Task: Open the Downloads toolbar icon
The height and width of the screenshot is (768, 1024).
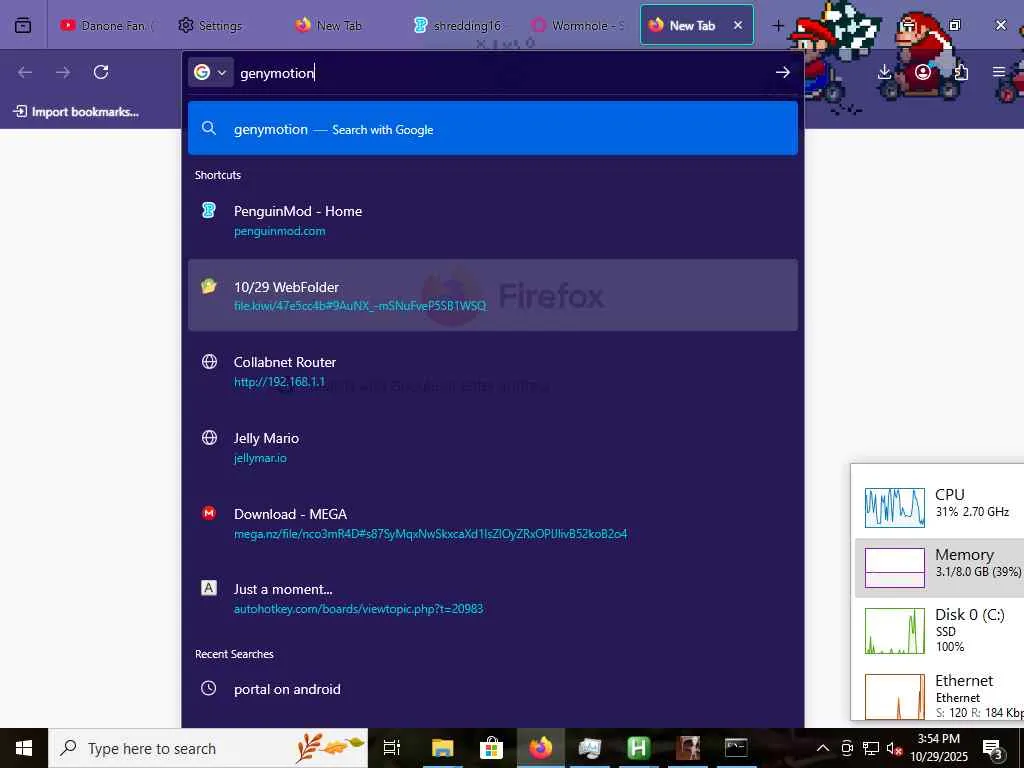Action: pyautogui.click(x=884, y=72)
